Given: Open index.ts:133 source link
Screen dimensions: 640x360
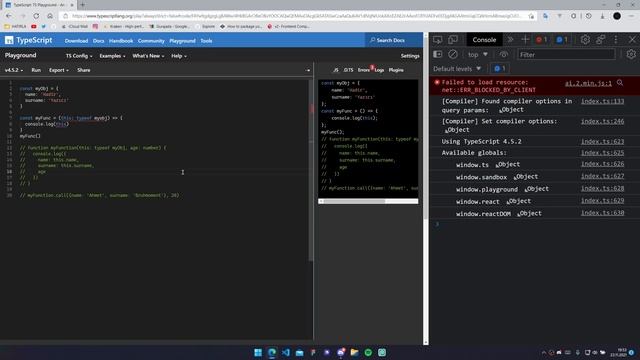Looking at the screenshot, I should coord(602,101).
